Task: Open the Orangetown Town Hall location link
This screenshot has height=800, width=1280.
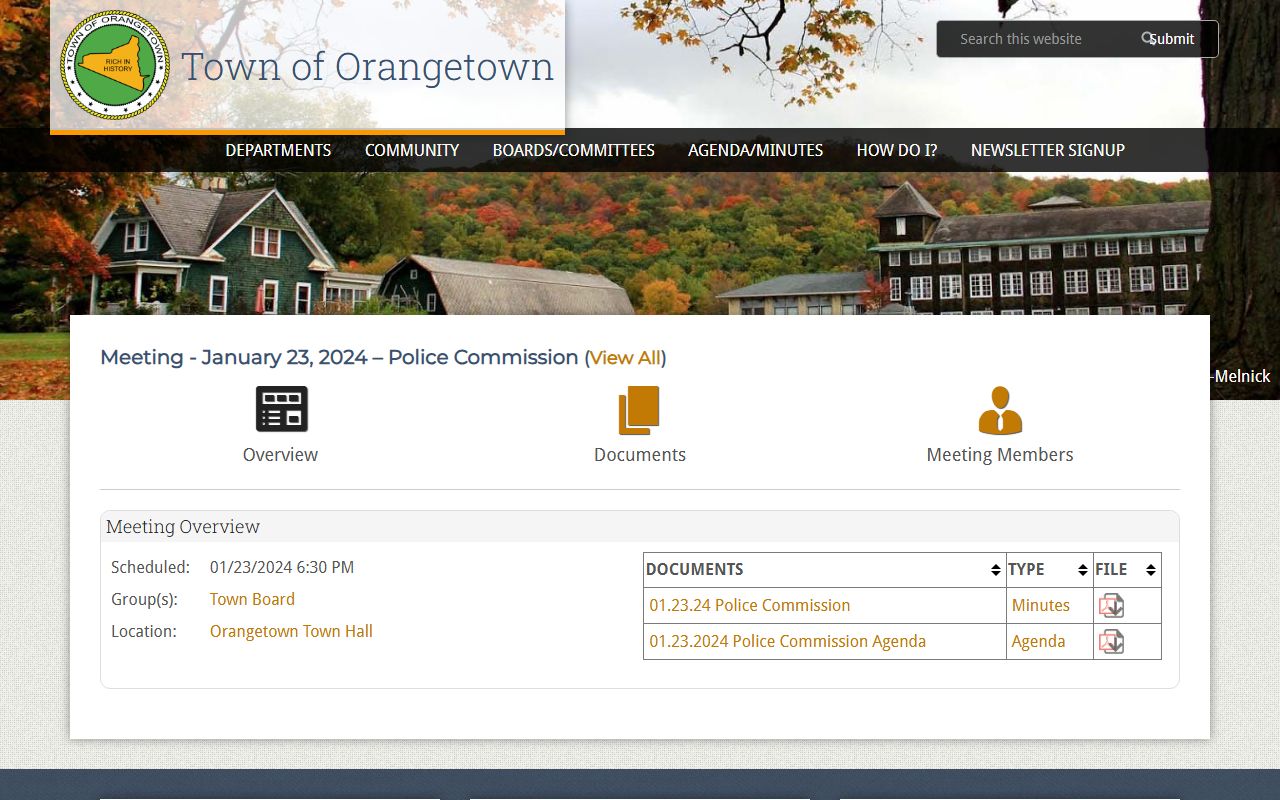Action: pyautogui.click(x=291, y=631)
